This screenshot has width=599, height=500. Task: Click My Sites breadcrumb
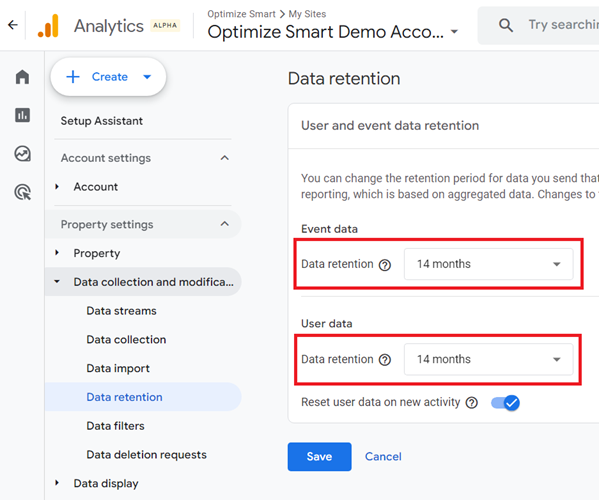tap(307, 14)
